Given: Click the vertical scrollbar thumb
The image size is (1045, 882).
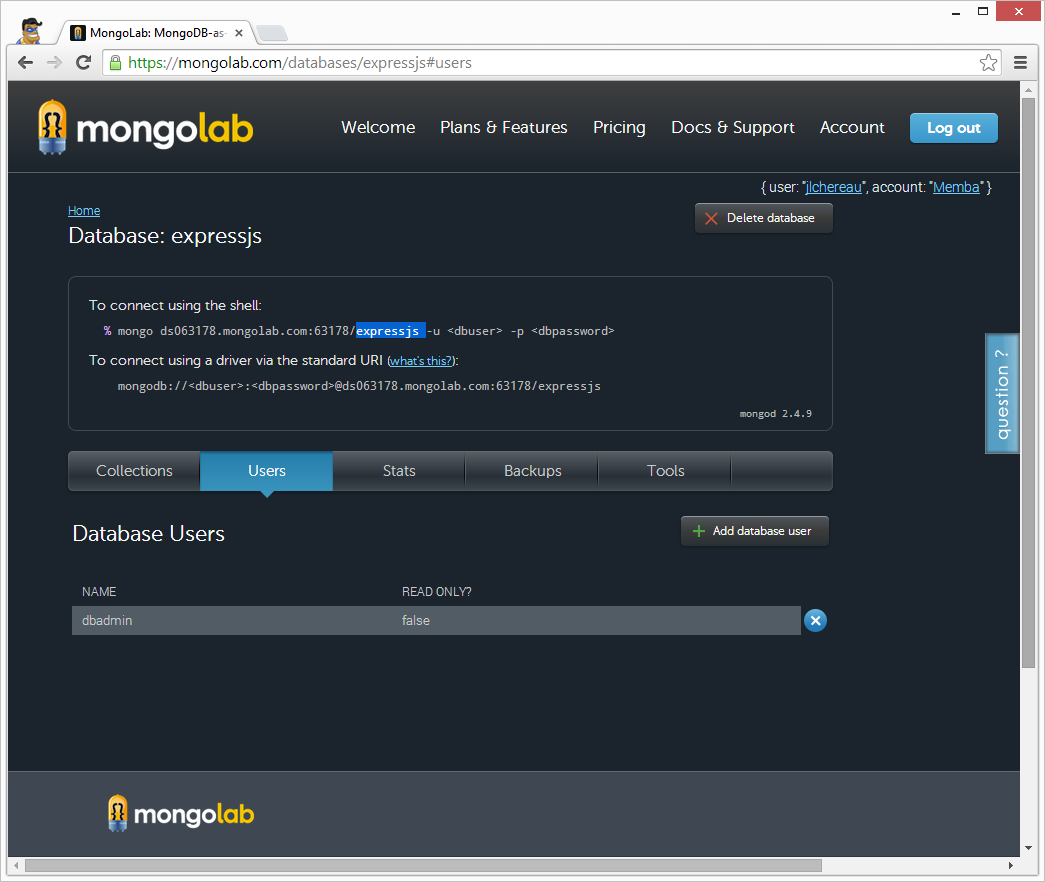Looking at the screenshot, I should pyautogui.click(x=1028, y=383).
